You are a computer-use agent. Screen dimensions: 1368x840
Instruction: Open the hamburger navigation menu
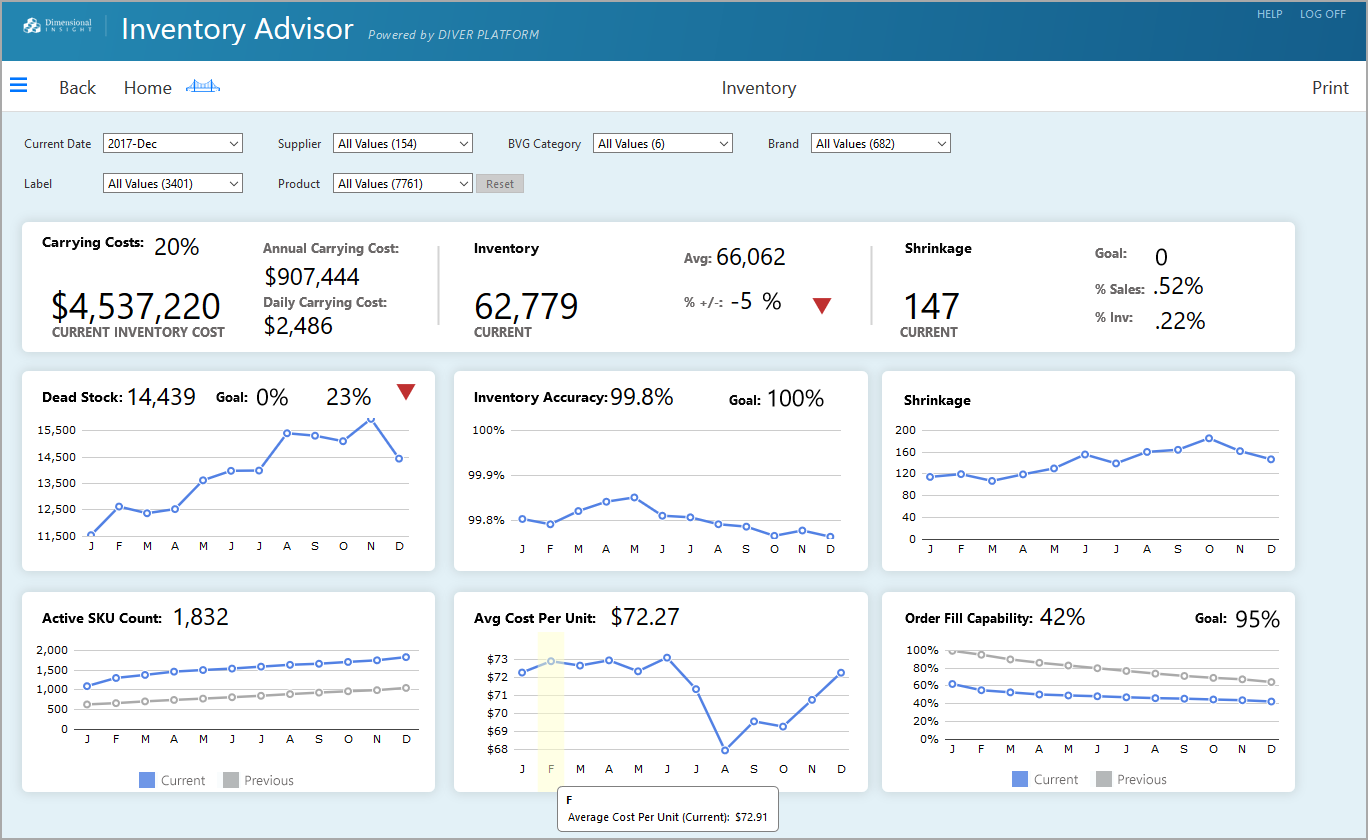pyautogui.click(x=19, y=85)
